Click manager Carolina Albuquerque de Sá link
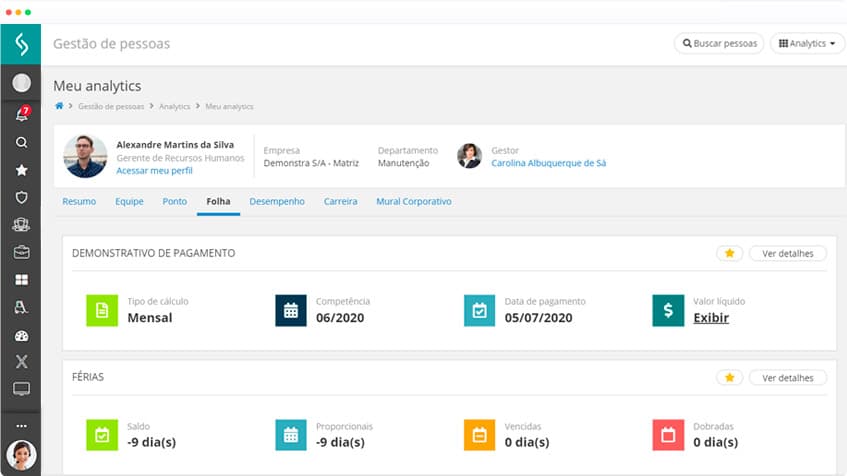 tap(548, 163)
